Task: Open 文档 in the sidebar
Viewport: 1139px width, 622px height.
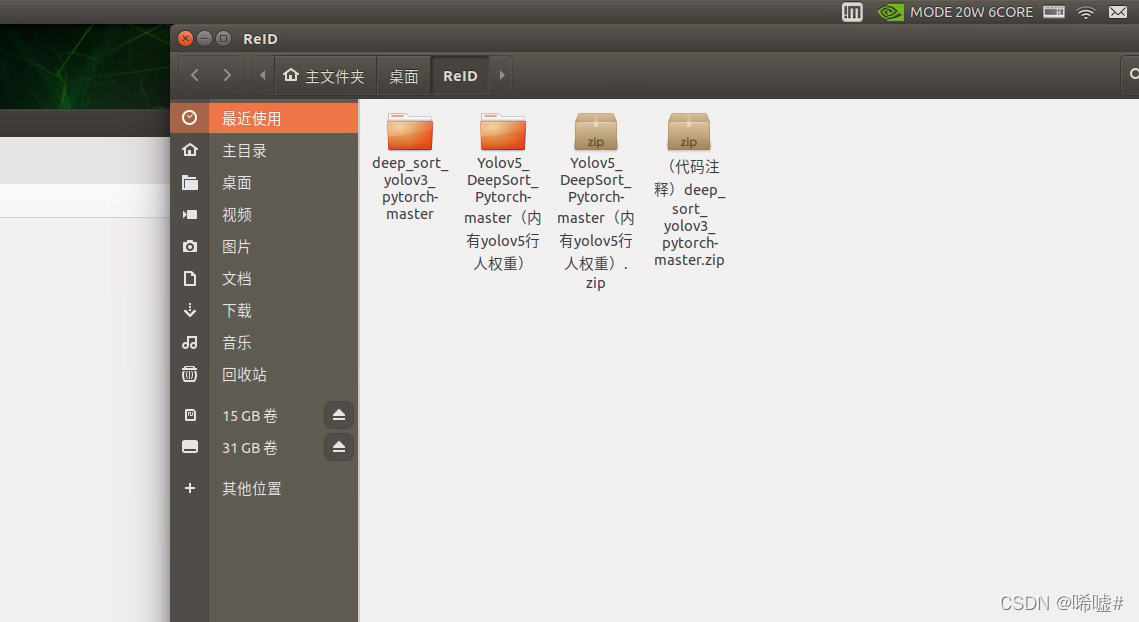Action: tap(237, 278)
